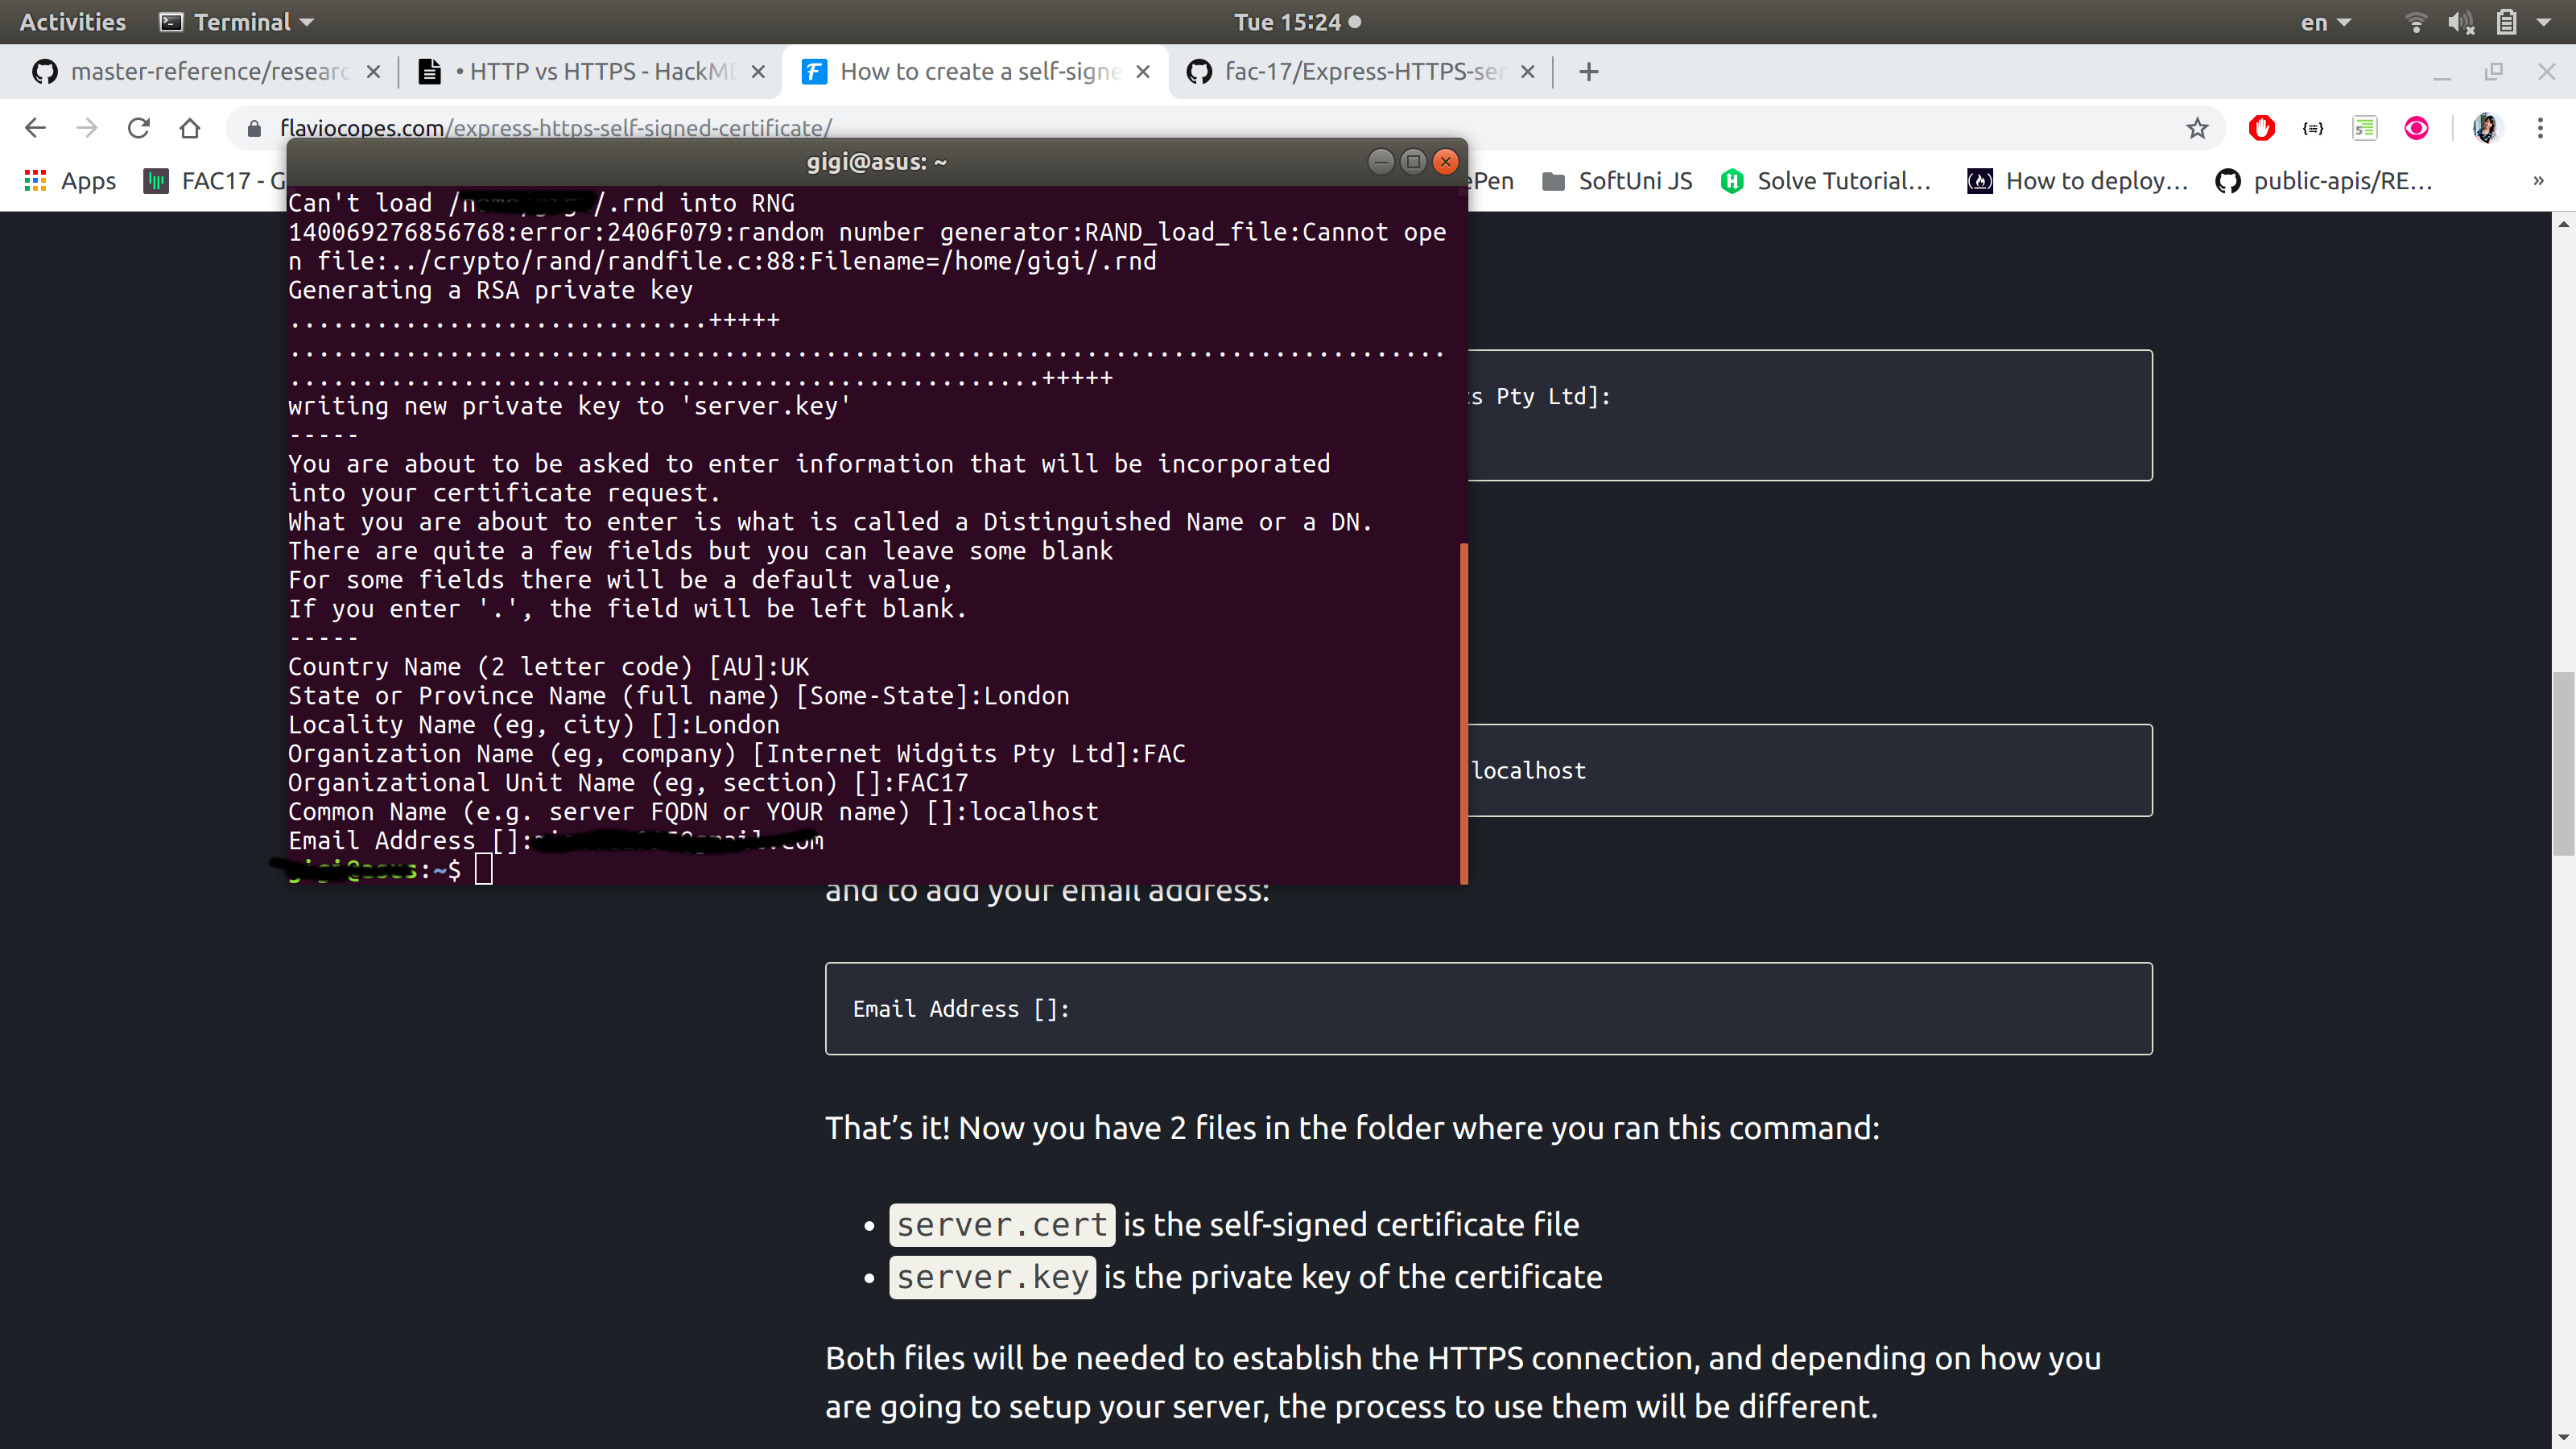Open the en keyboard layout dropdown
The image size is (2576, 1449).
point(2325,22)
